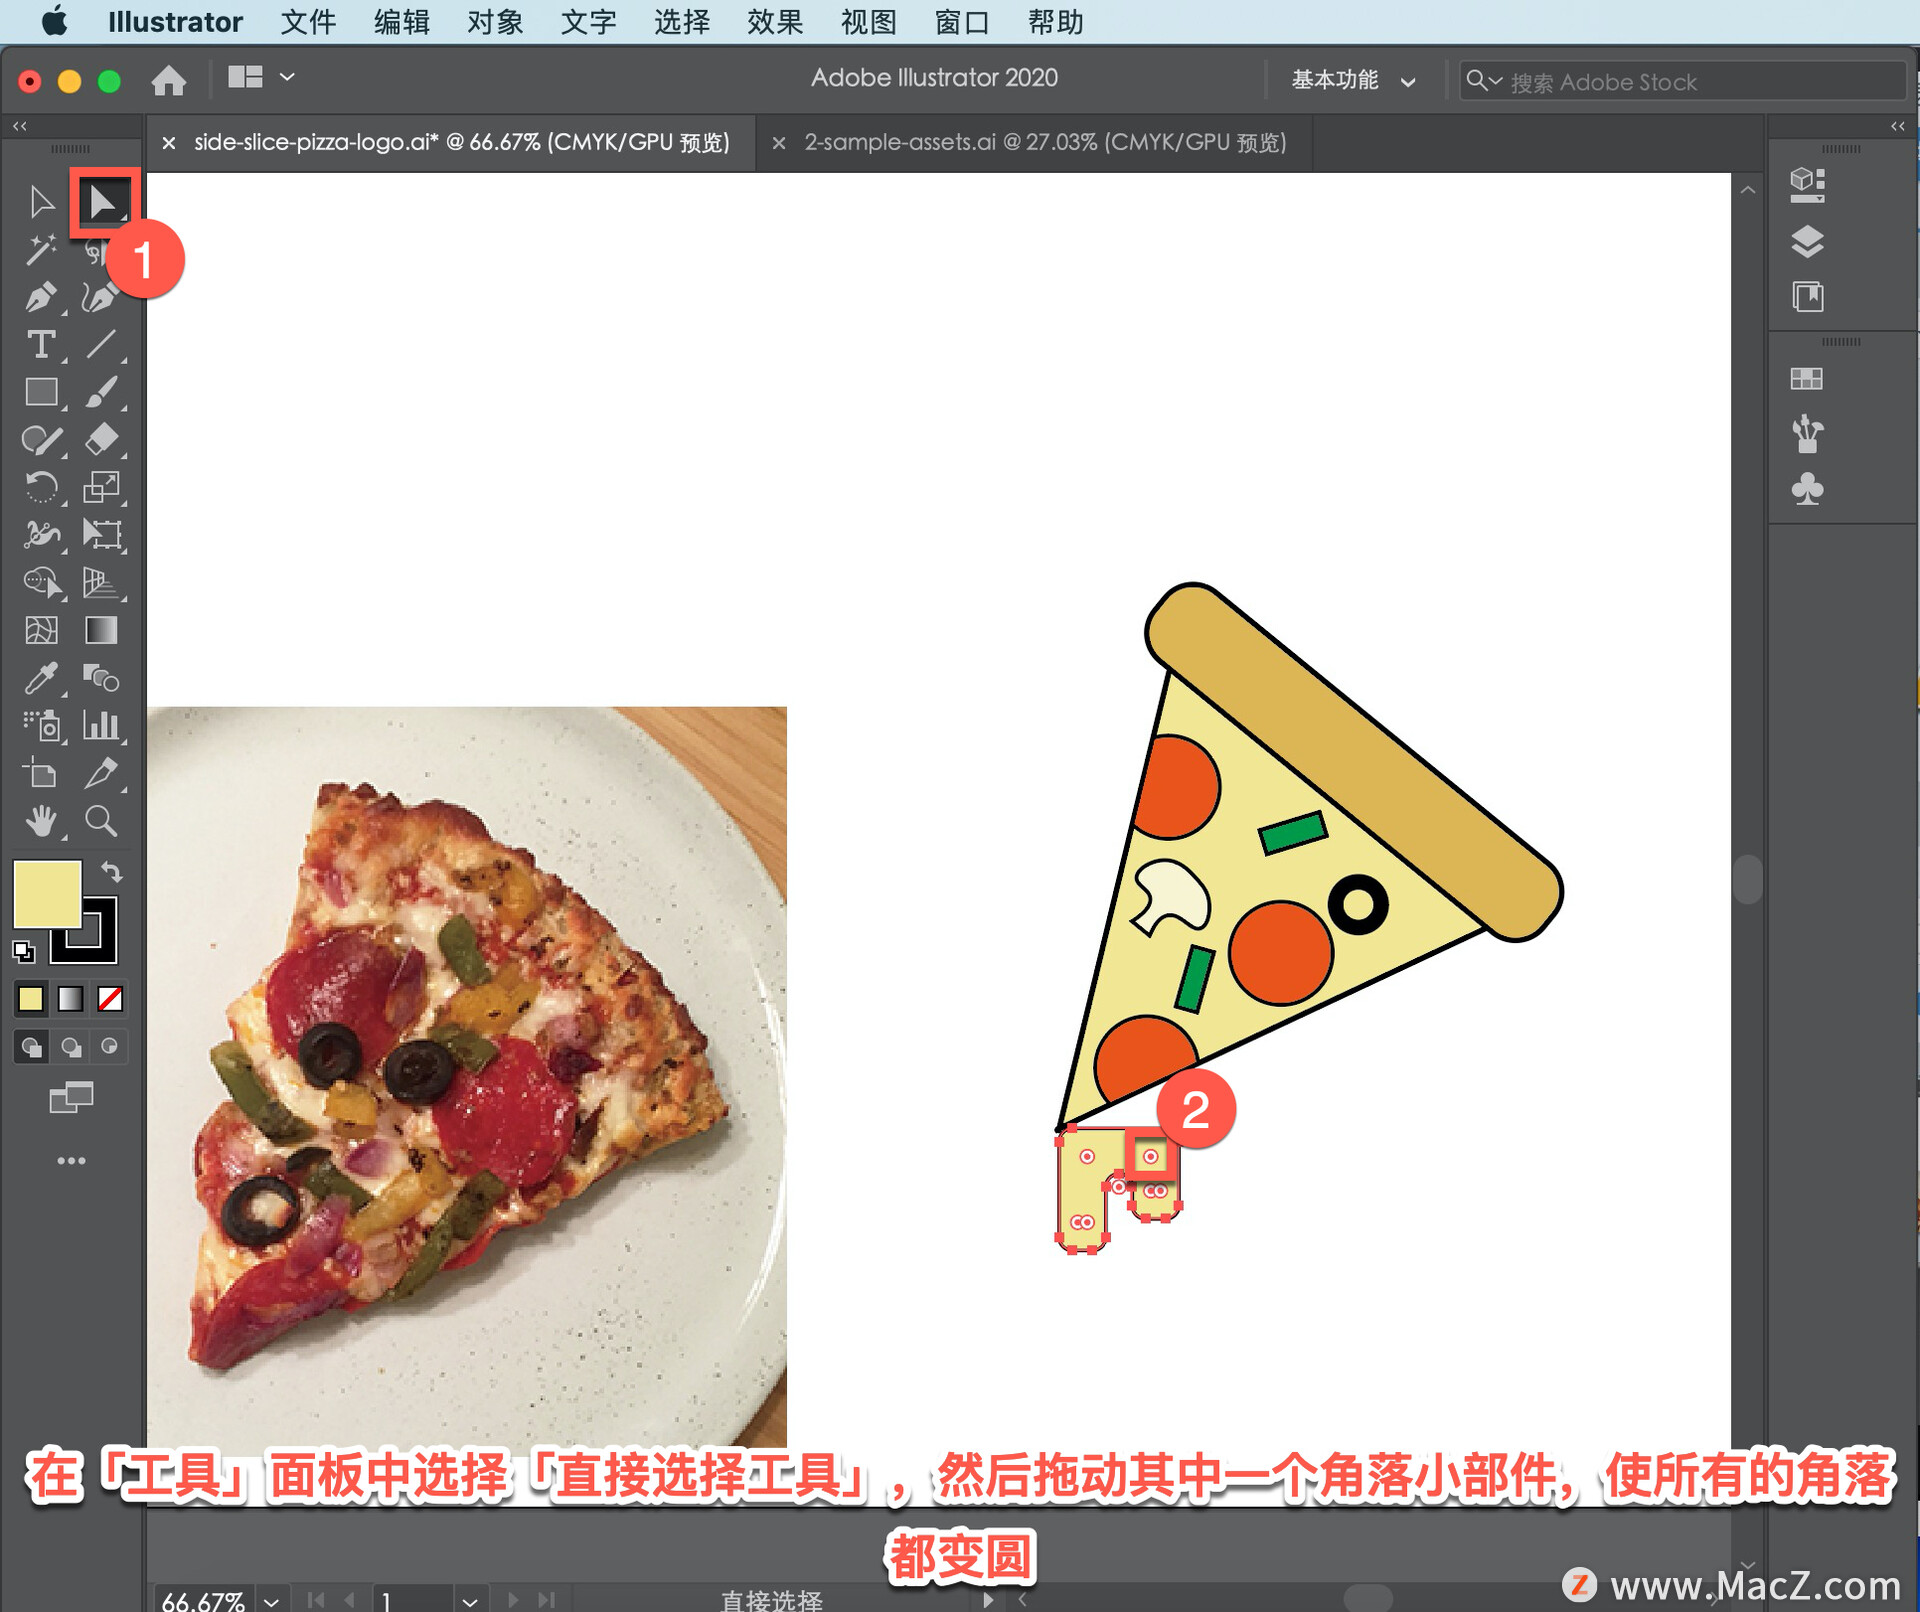Image resolution: width=1920 pixels, height=1612 pixels.
Task: Select the Warp tool
Action: (x=41, y=535)
